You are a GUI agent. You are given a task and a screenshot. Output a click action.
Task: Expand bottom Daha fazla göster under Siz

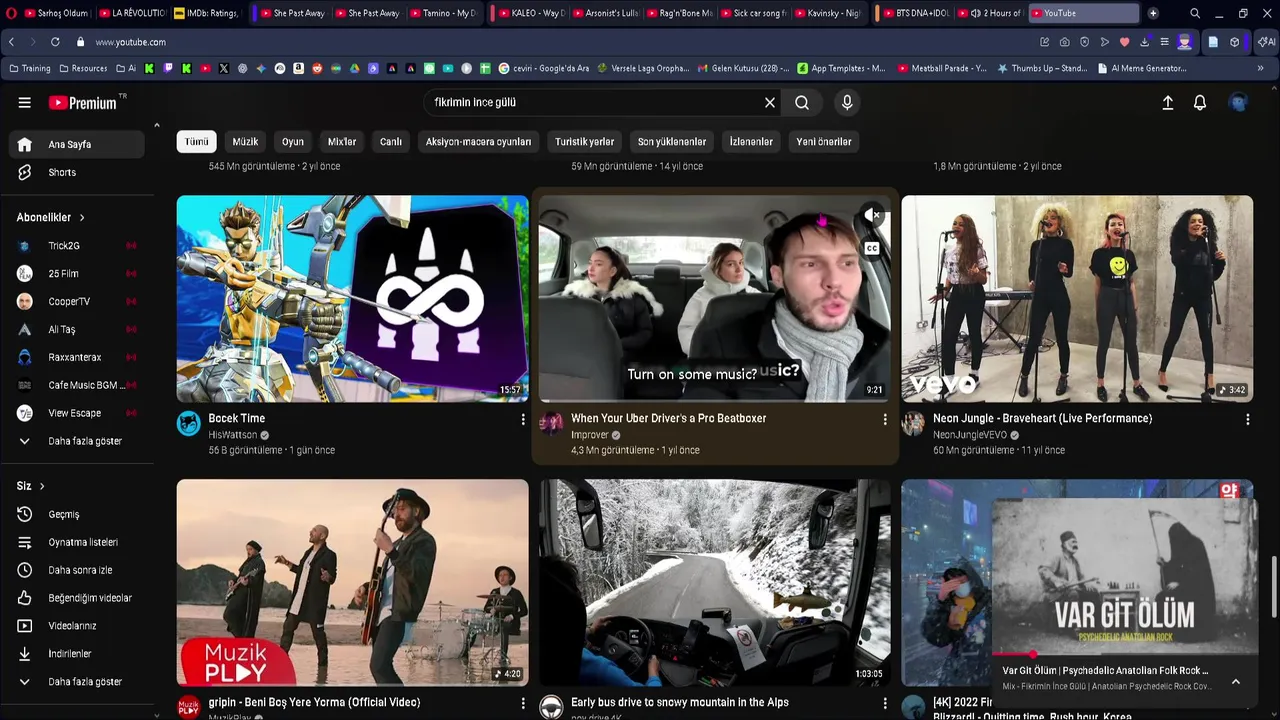[x=77, y=682]
